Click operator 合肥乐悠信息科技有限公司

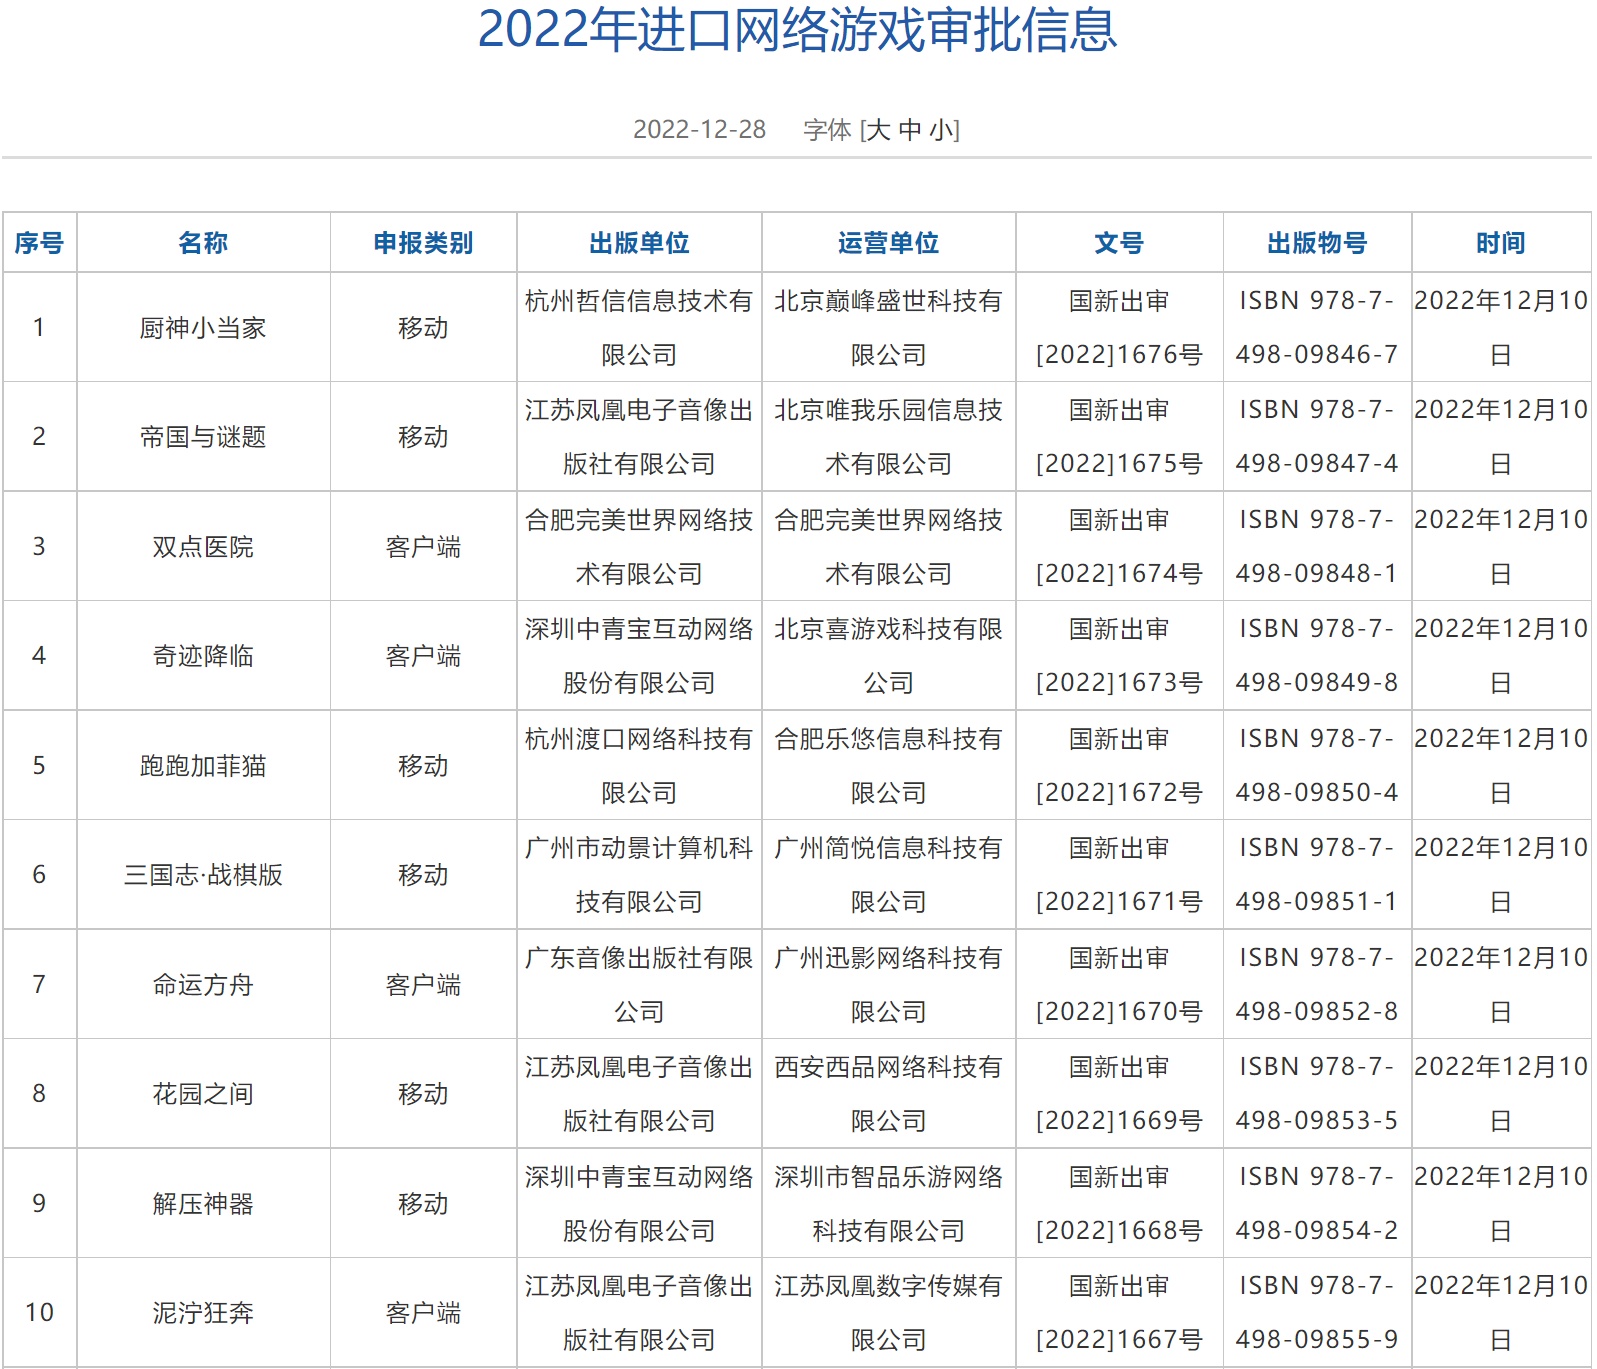point(889,766)
